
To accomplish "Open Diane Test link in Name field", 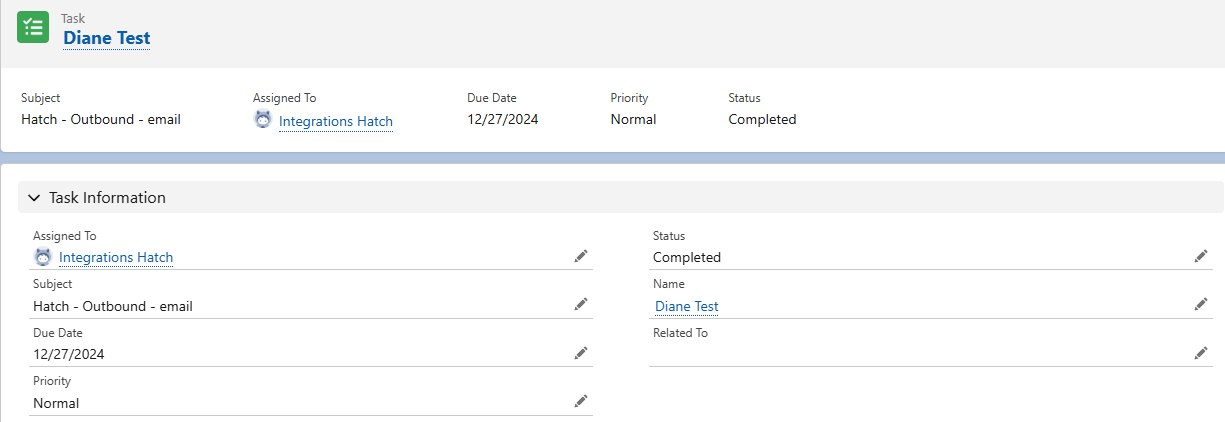I will click(686, 306).
